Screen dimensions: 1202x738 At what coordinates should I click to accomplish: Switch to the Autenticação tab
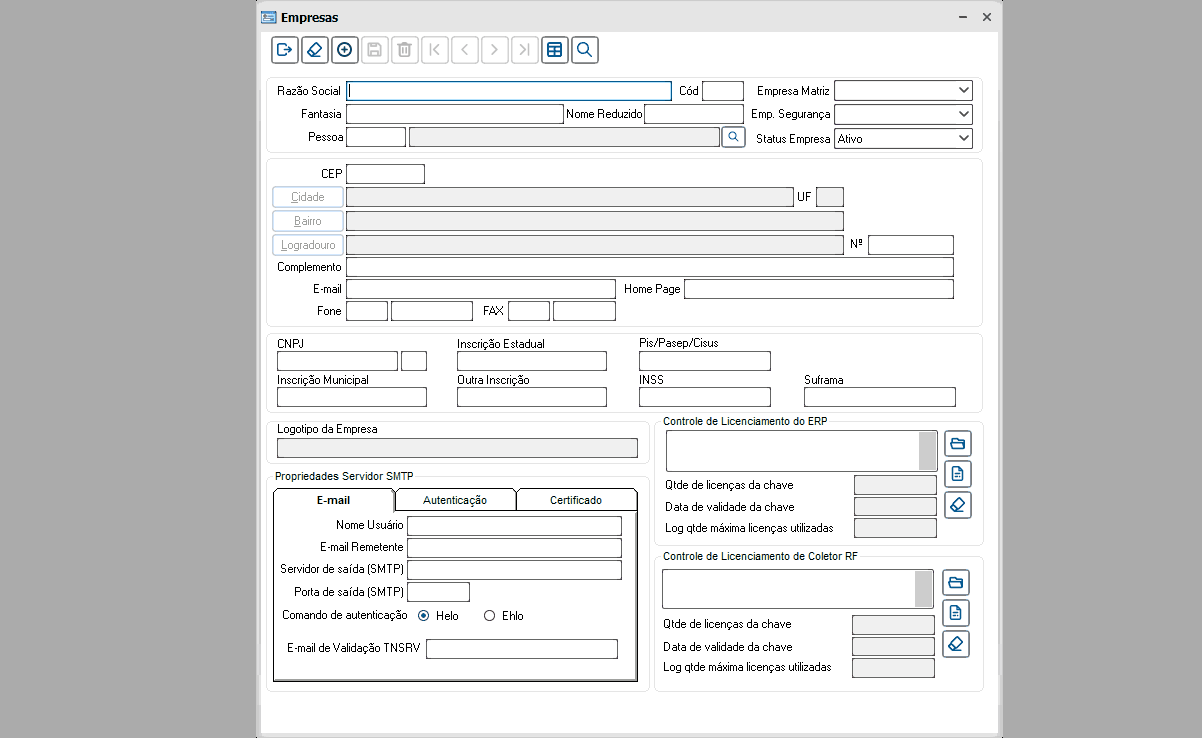click(455, 500)
